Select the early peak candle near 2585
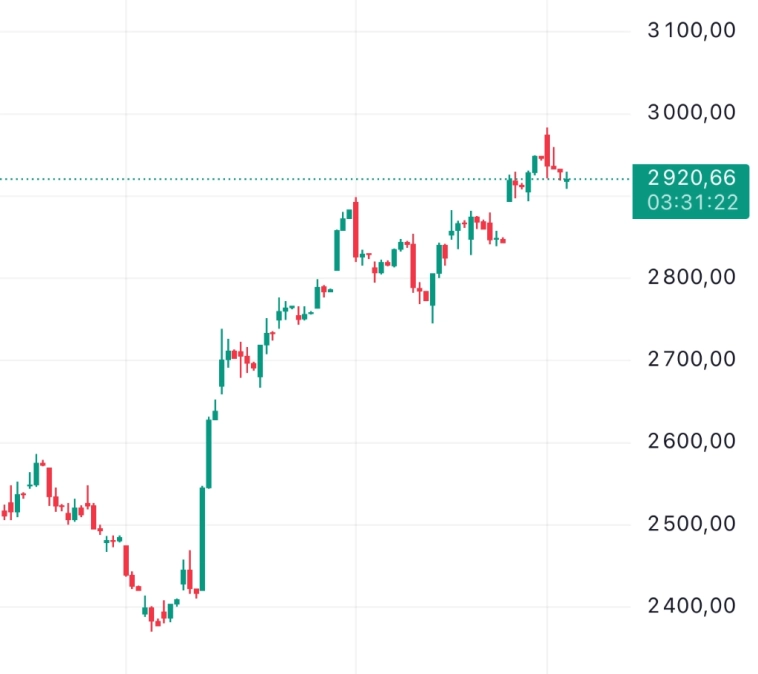The height and width of the screenshot is (674, 758). tap(36, 472)
